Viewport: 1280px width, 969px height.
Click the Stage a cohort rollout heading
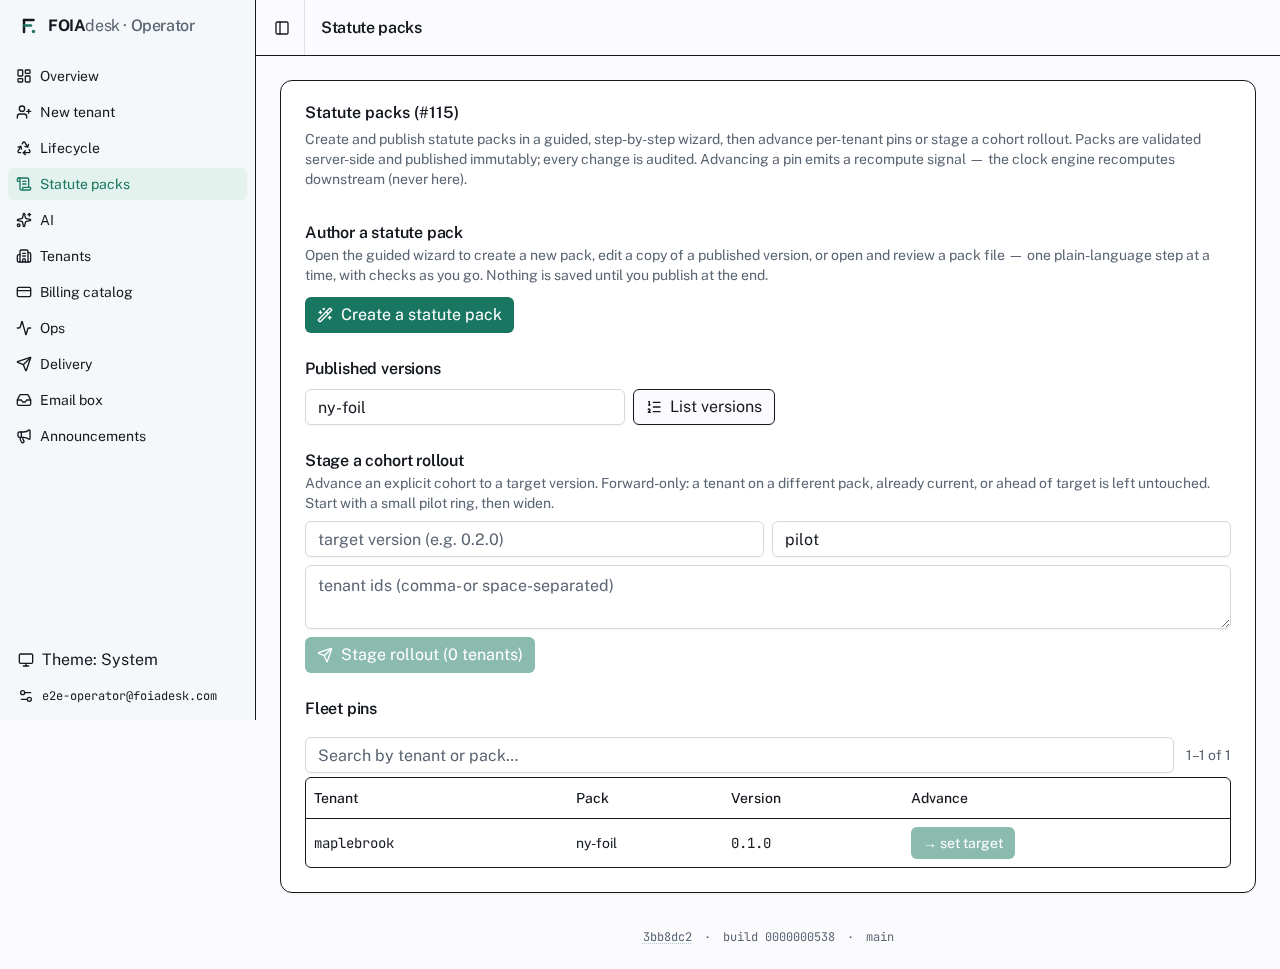(384, 460)
